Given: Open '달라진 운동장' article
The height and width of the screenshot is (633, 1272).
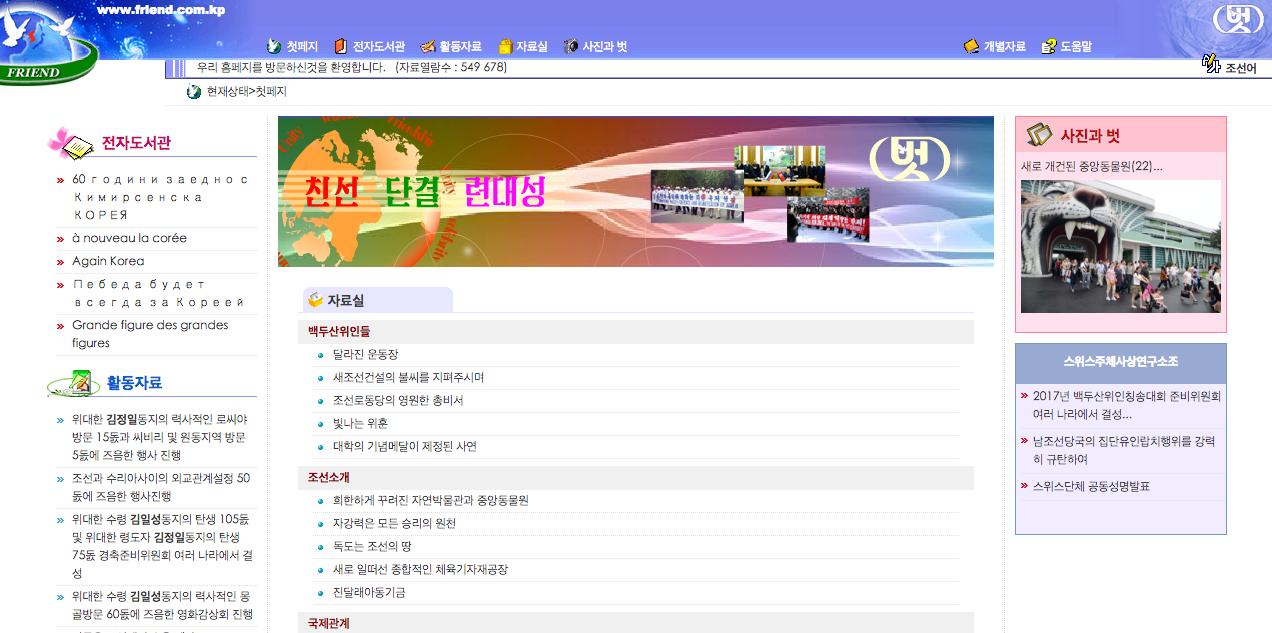Looking at the screenshot, I should pyautogui.click(x=366, y=354).
